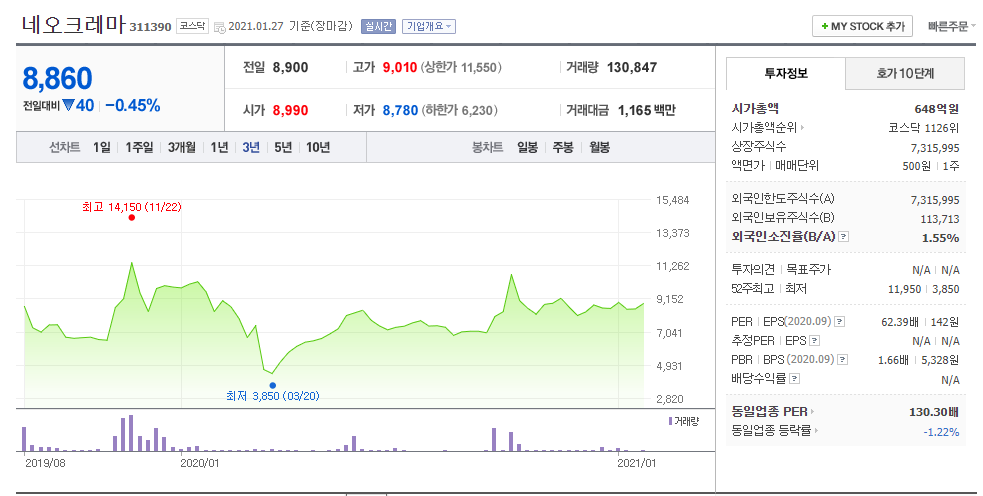This screenshot has width=983, height=496.
Task: Switch to the 주봉 candle chart
Action: click(563, 147)
